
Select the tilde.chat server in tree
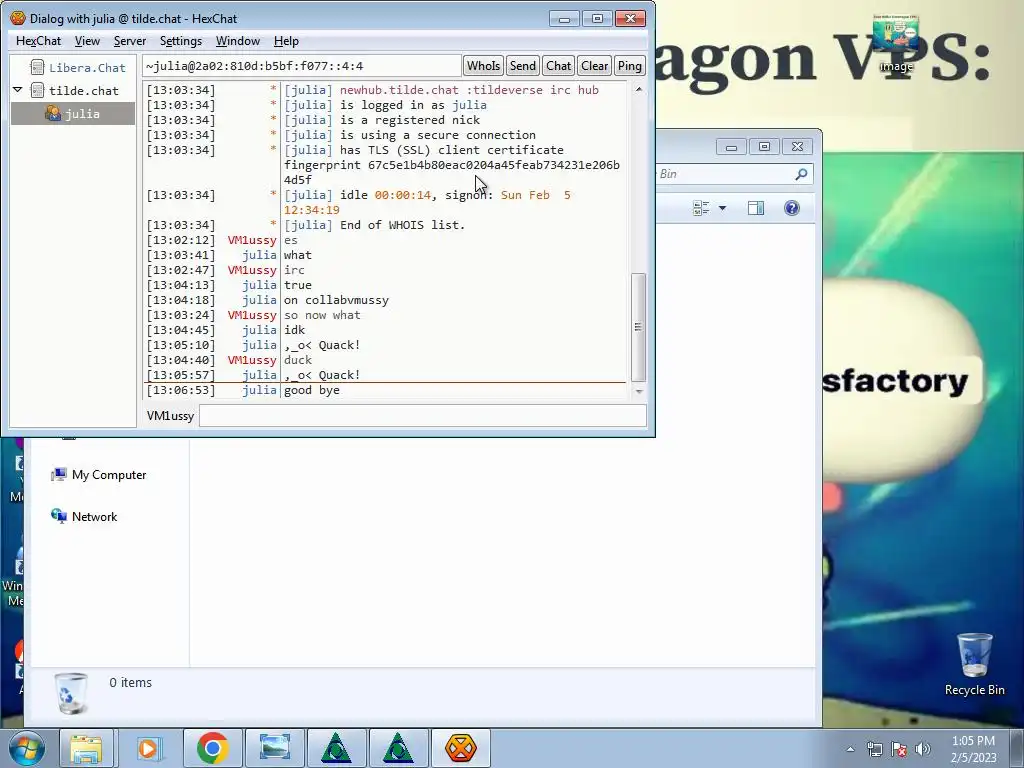[x=84, y=91]
